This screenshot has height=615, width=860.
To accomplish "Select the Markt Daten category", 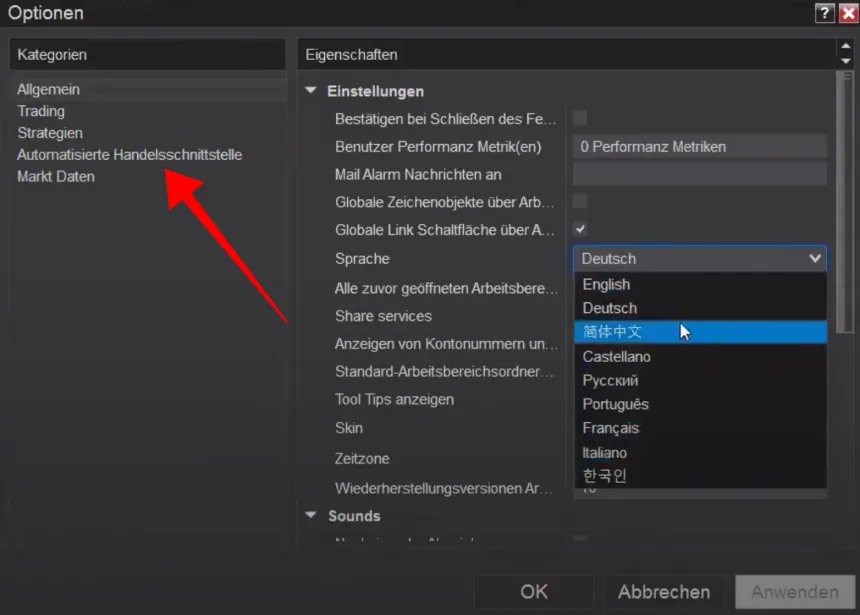I will (x=56, y=177).
